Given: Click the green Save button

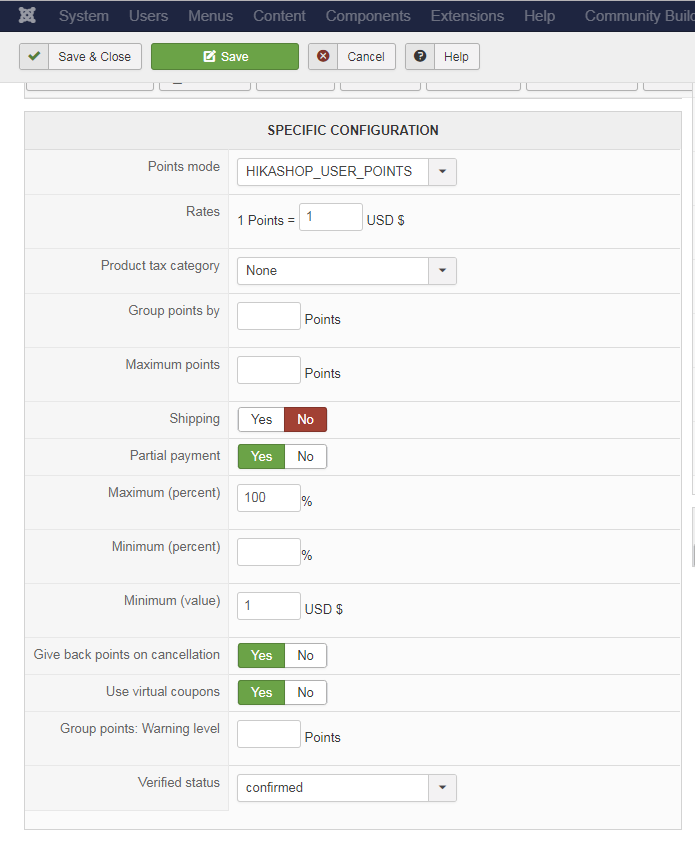Looking at the screenshot, I should 225,57.
